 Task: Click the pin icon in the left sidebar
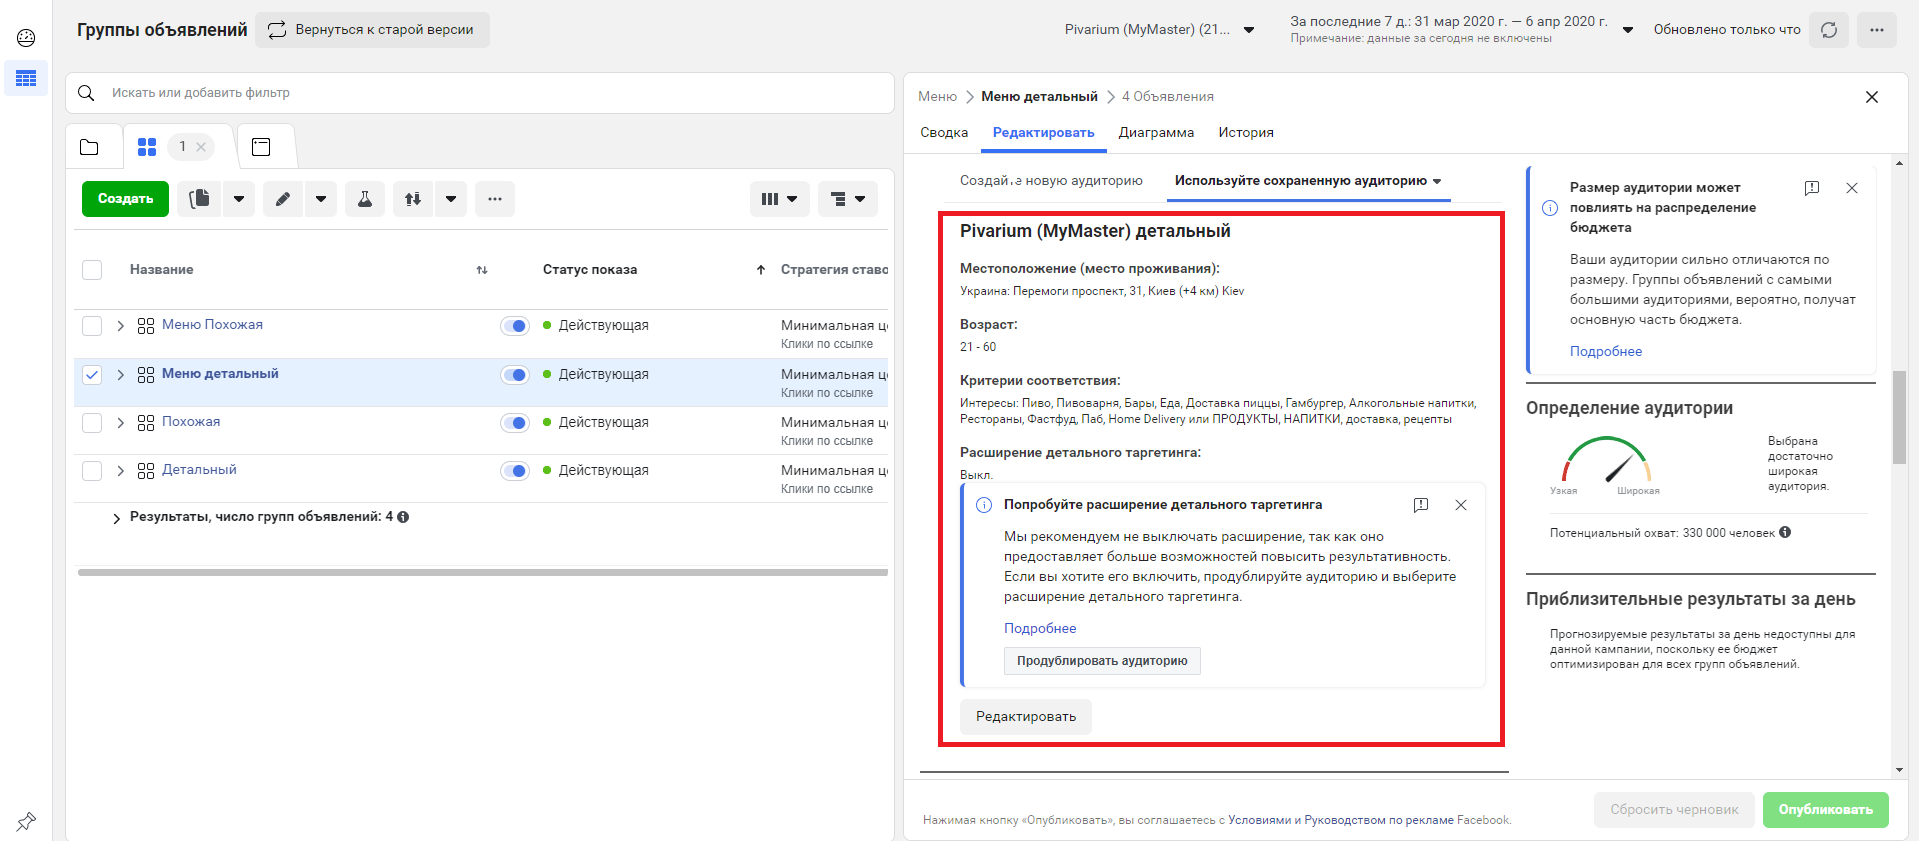(26, 821)
